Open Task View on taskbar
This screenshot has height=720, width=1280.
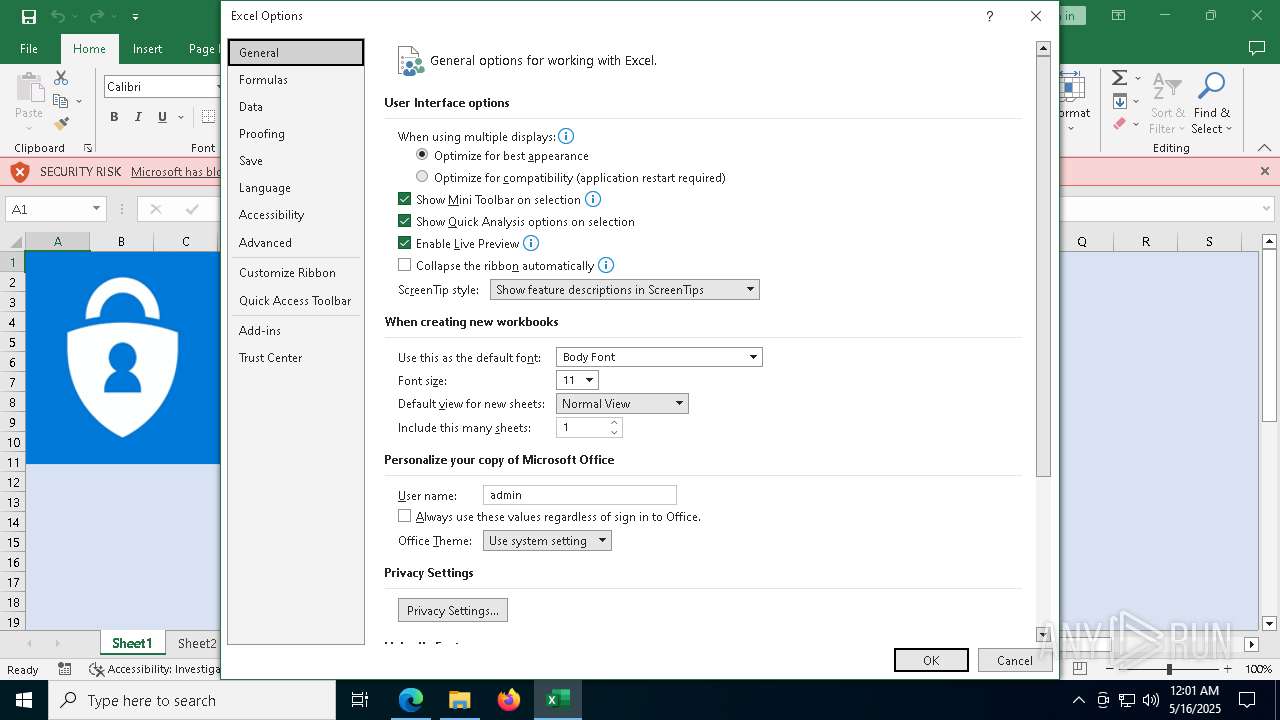pos(360,700)
